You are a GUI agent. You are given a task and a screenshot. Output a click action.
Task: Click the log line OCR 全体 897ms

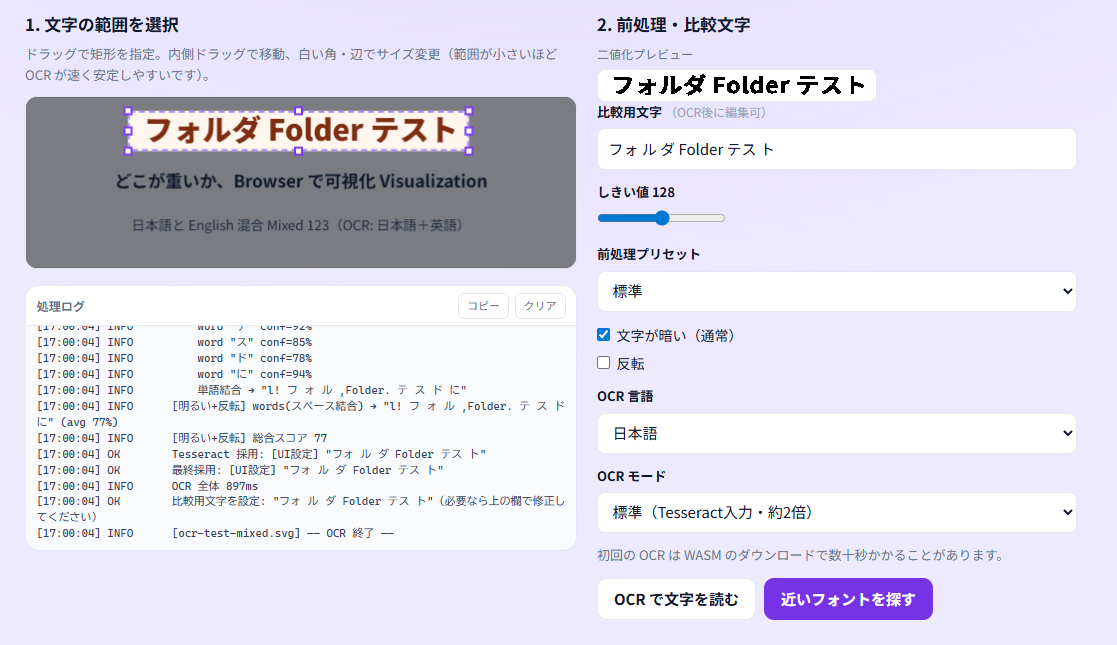(147, 486)
